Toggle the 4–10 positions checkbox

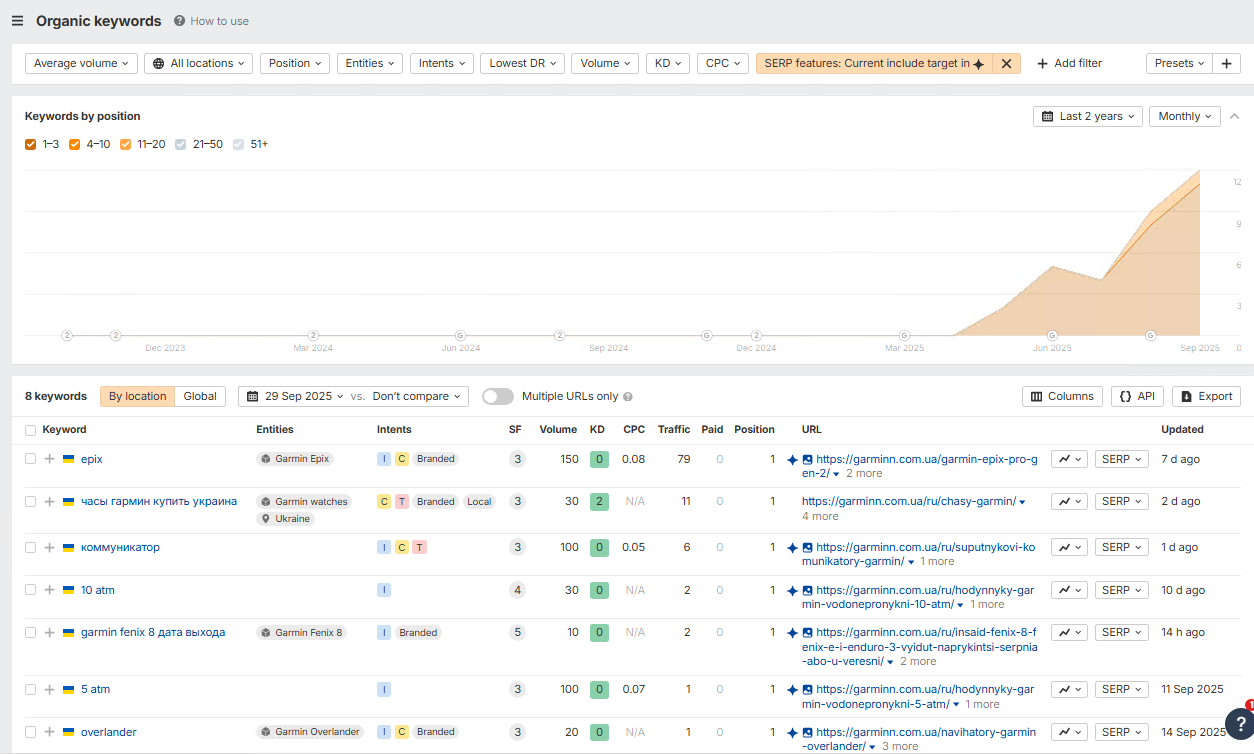click(x=75, y=144)
